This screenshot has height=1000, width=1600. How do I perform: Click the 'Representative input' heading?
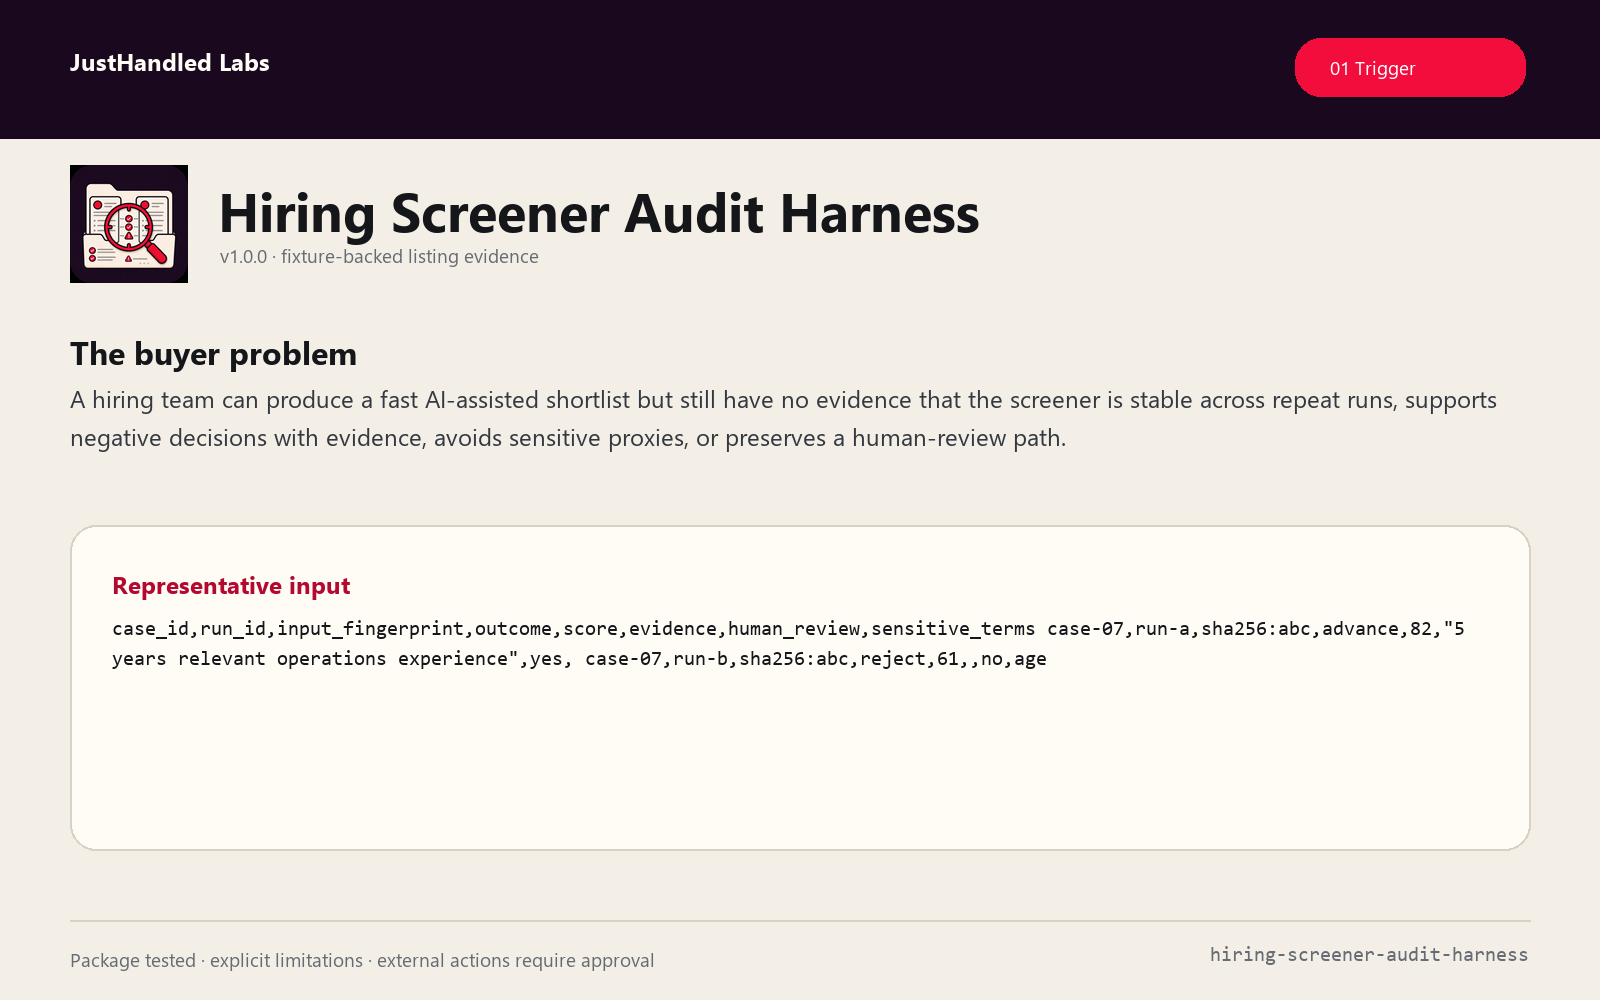(x=231, y=586)
